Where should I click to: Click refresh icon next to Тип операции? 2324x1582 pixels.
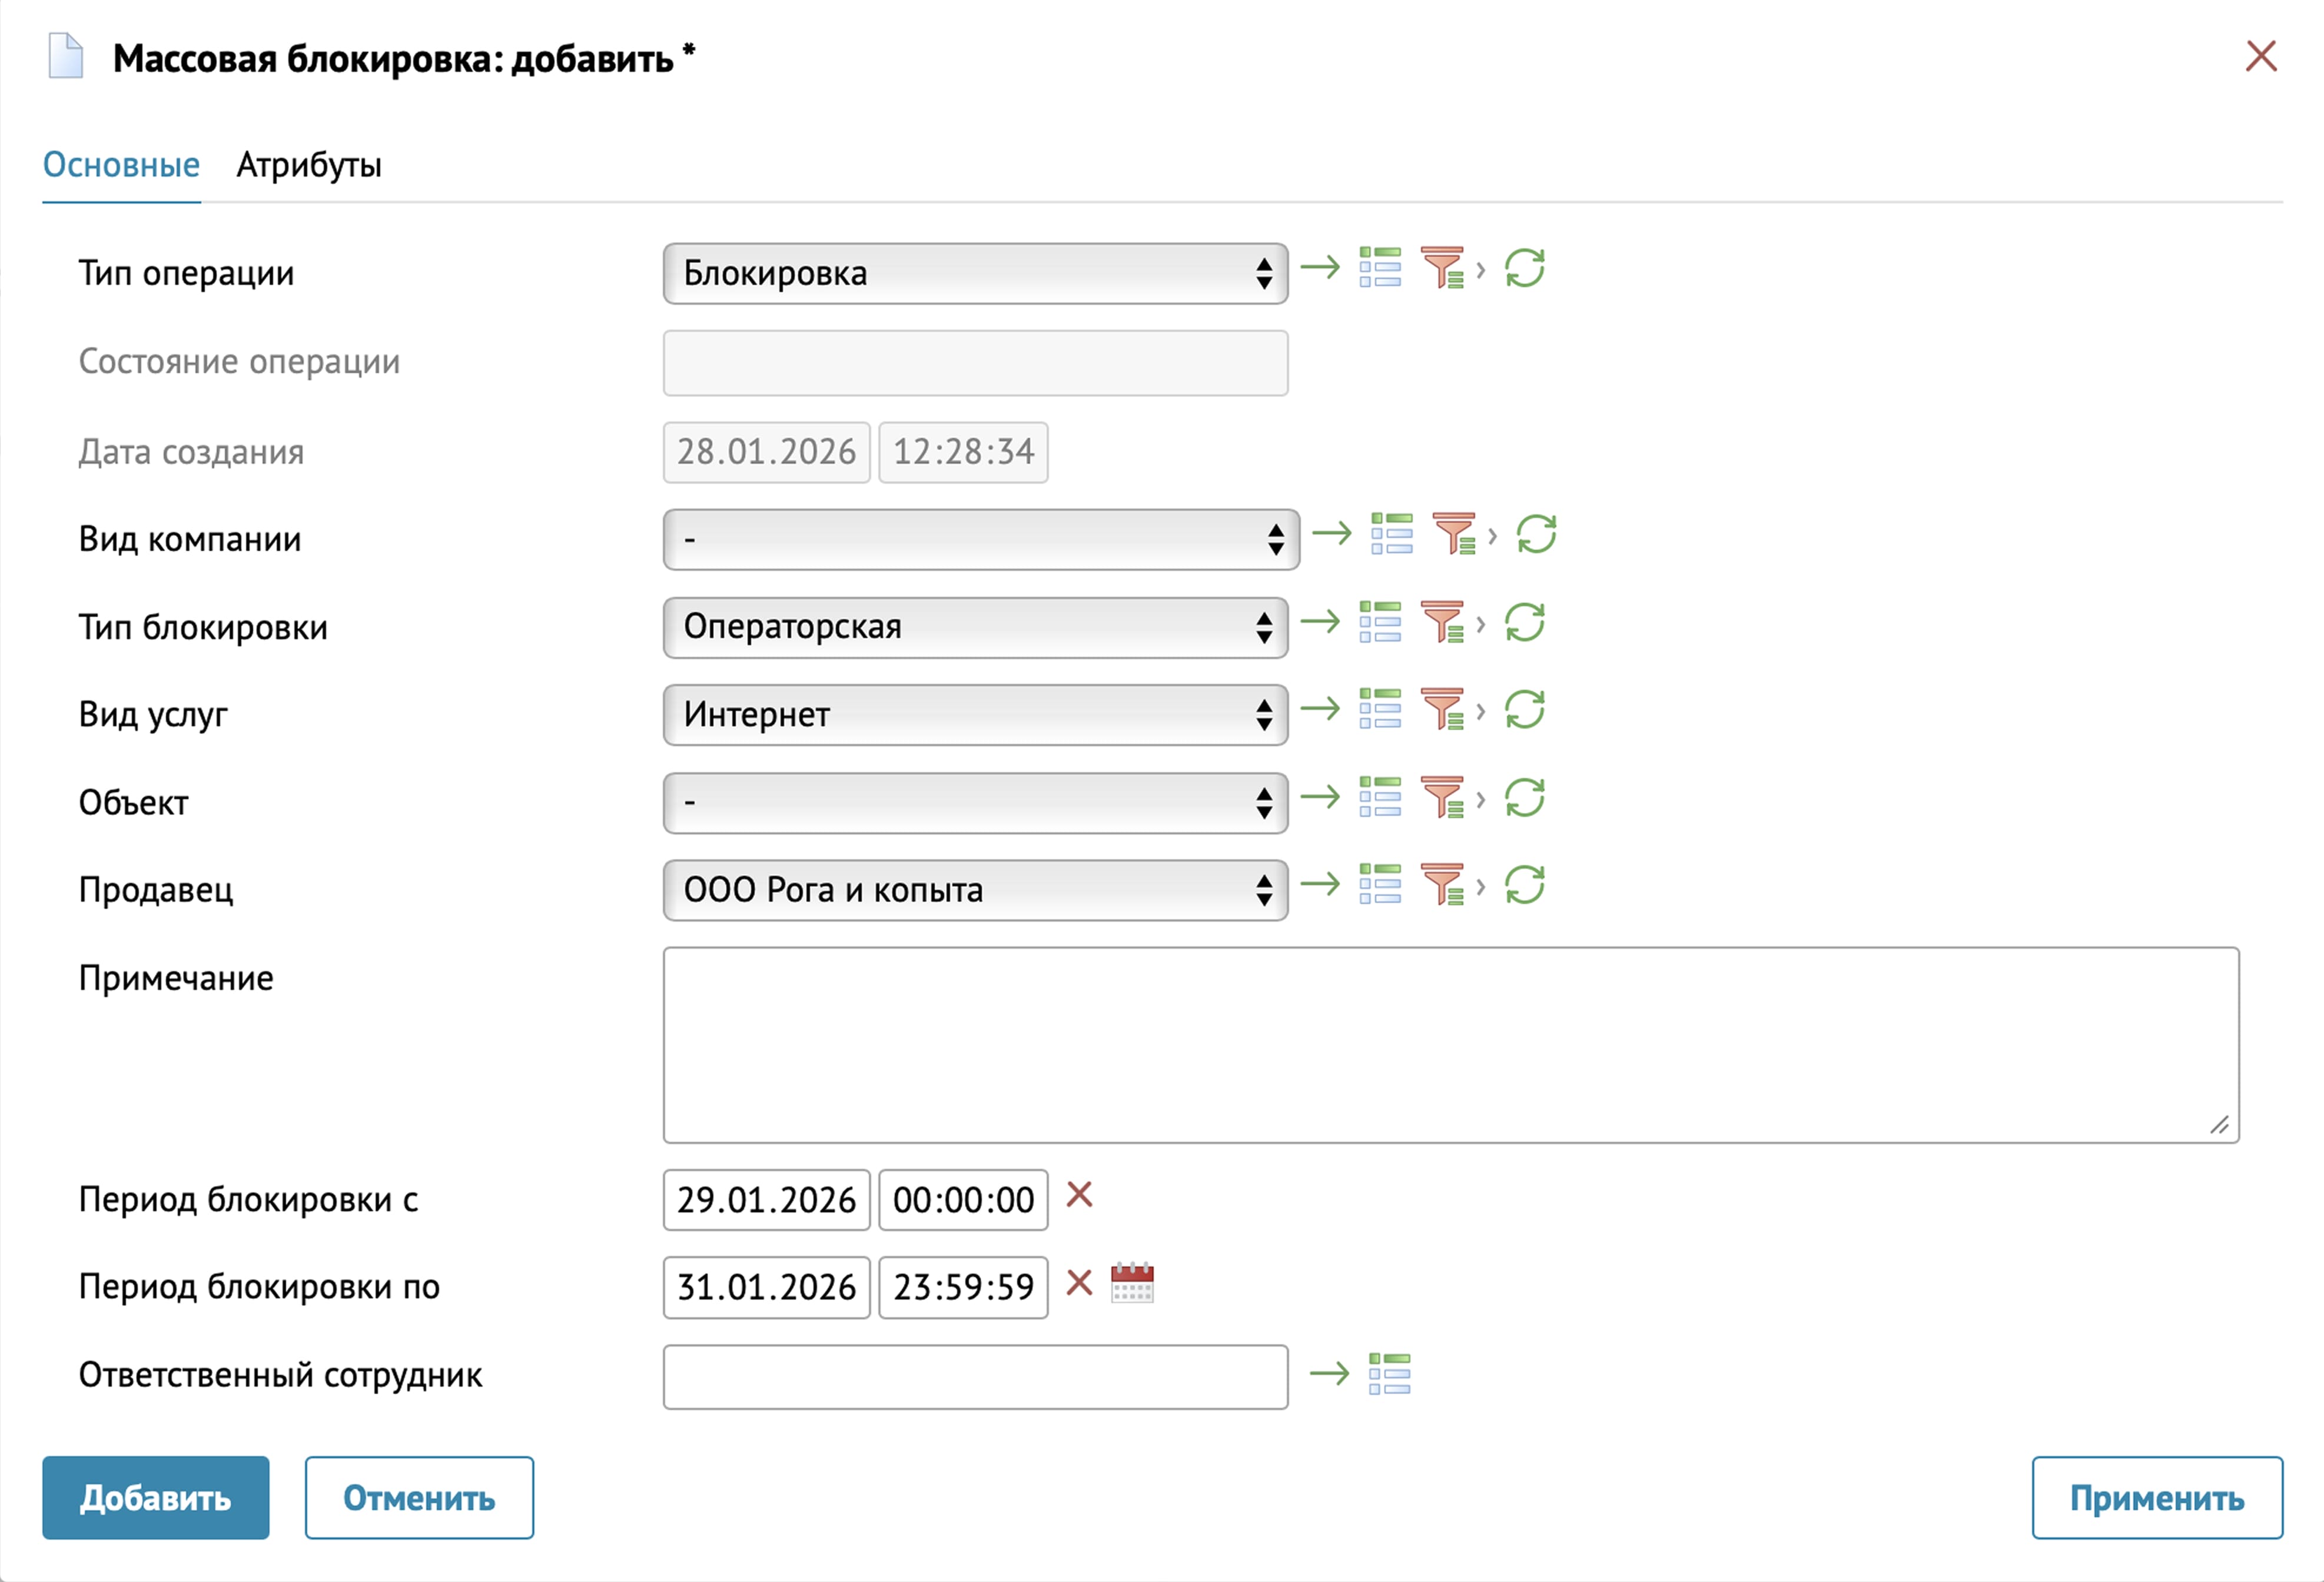pyautogui.click(x=1524, y=268)
